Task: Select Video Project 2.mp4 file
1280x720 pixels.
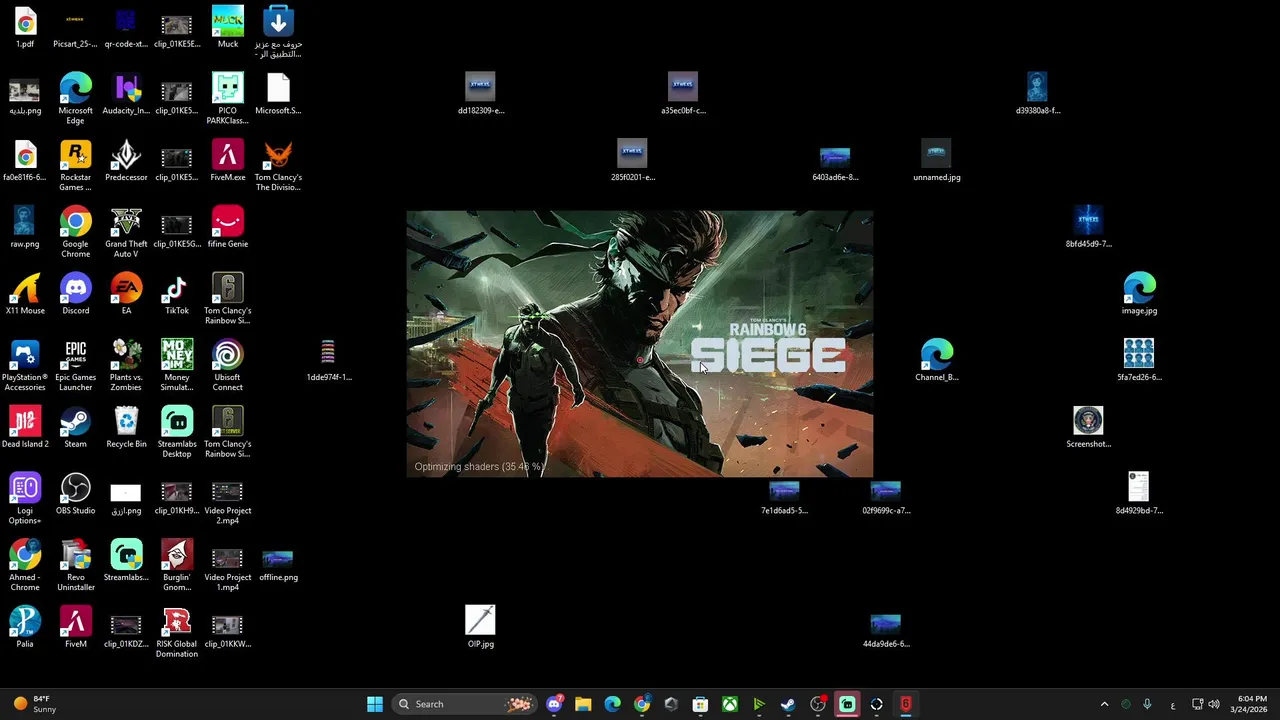Action: point(228,498)
